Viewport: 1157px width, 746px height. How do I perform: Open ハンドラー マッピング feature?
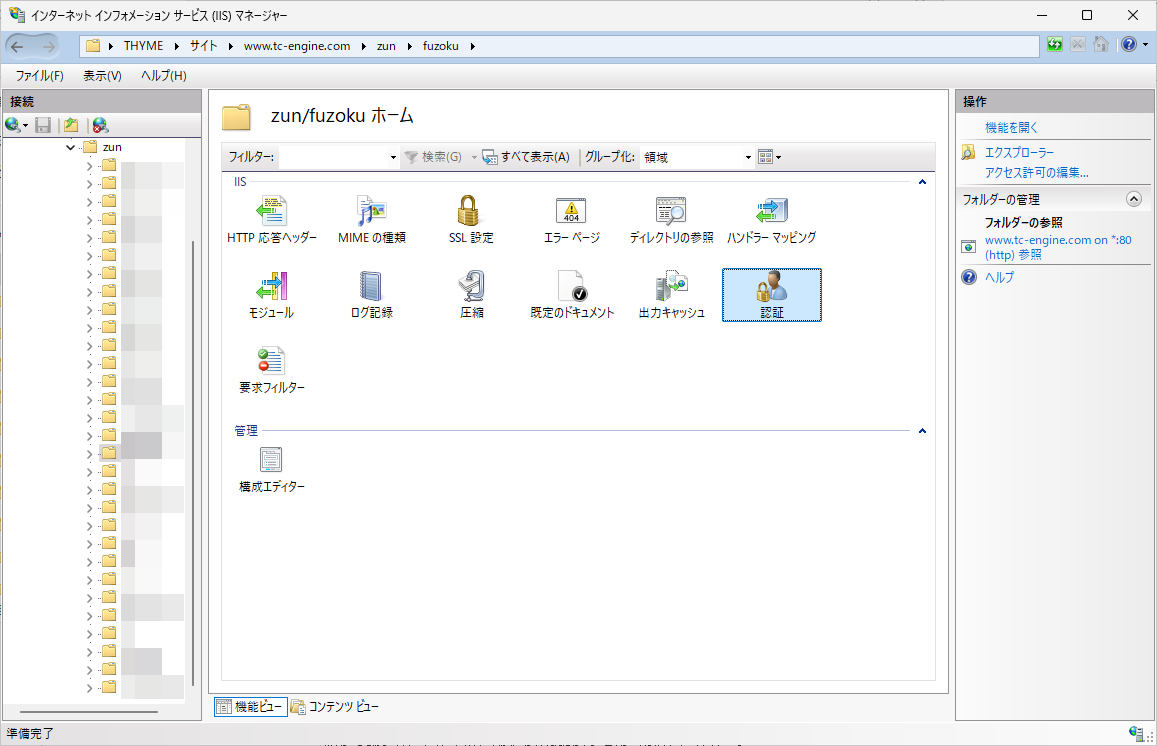click(x=771, y=220)
